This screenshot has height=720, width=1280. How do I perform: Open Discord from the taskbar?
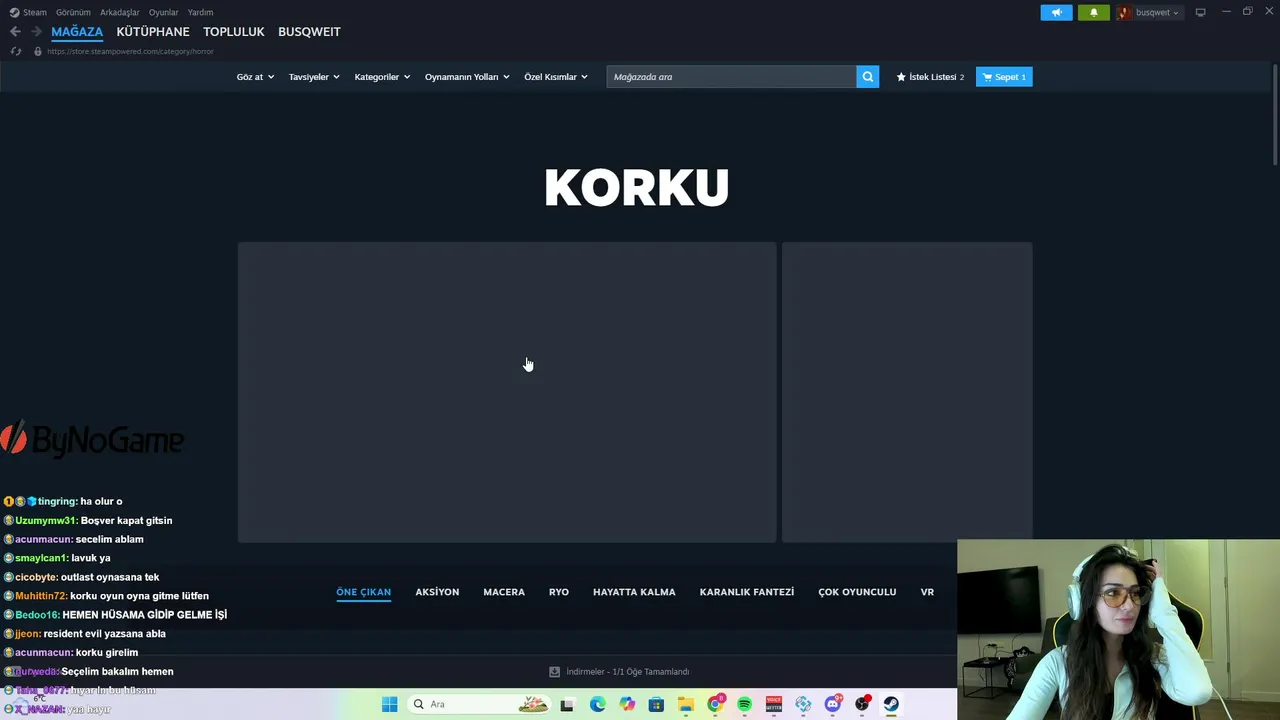click(x=833, y=704)
